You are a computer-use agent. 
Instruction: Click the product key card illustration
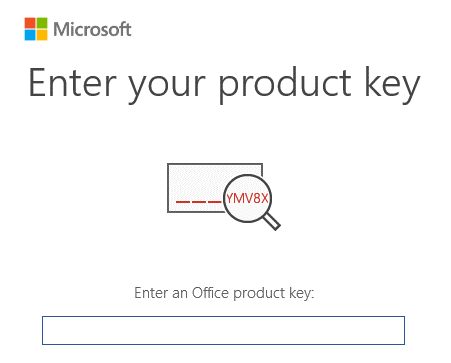coord(200,188)
